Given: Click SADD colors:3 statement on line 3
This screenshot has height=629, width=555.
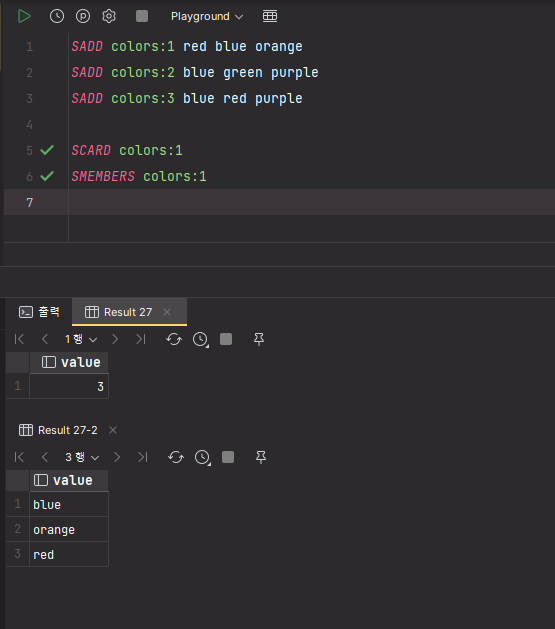Looking at the screenshot, I should [x=187, y=99].
